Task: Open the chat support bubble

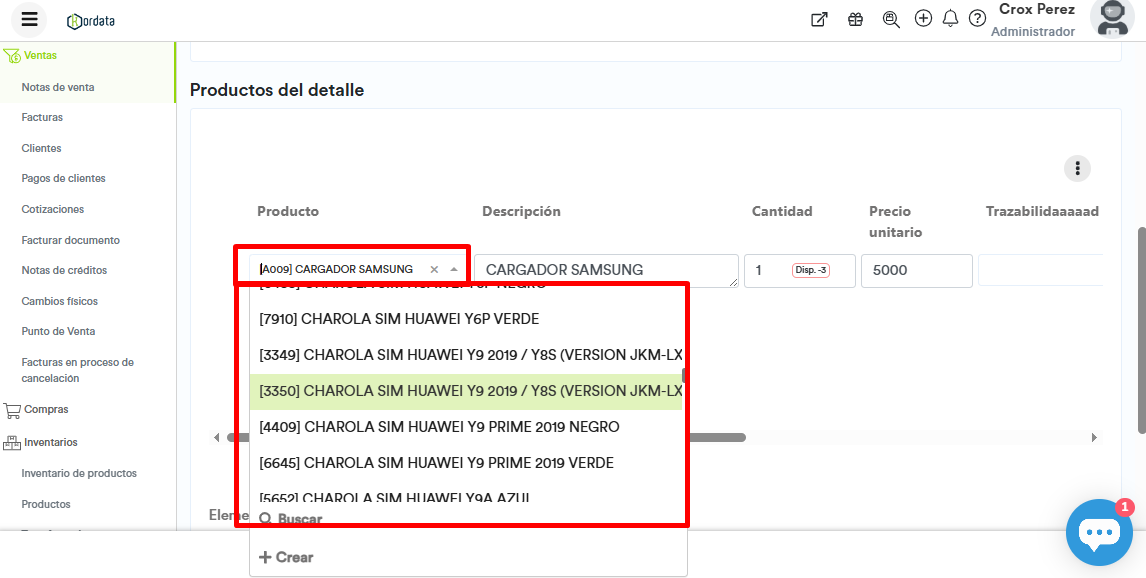Action: (1098, 532)
